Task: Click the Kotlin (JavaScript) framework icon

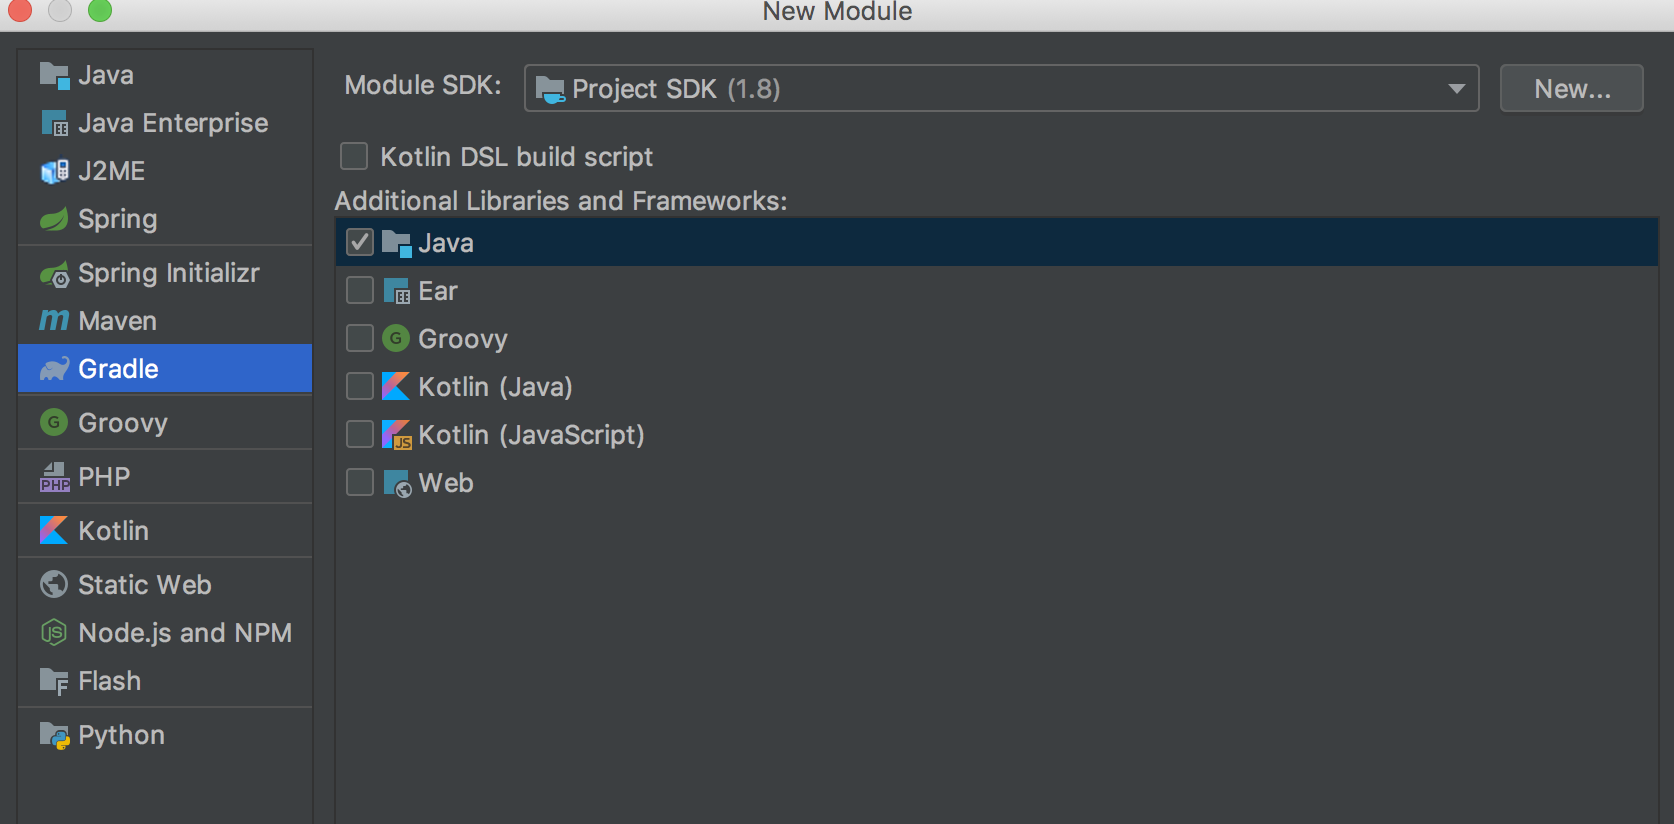Action: click(396, 434)
